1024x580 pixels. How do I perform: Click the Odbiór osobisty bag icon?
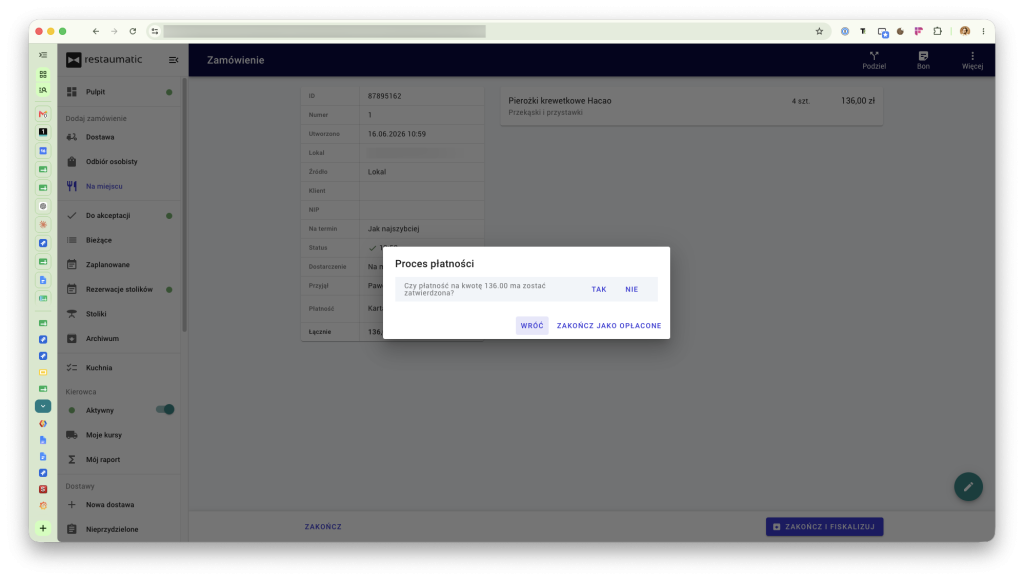(x=72, y=161)
